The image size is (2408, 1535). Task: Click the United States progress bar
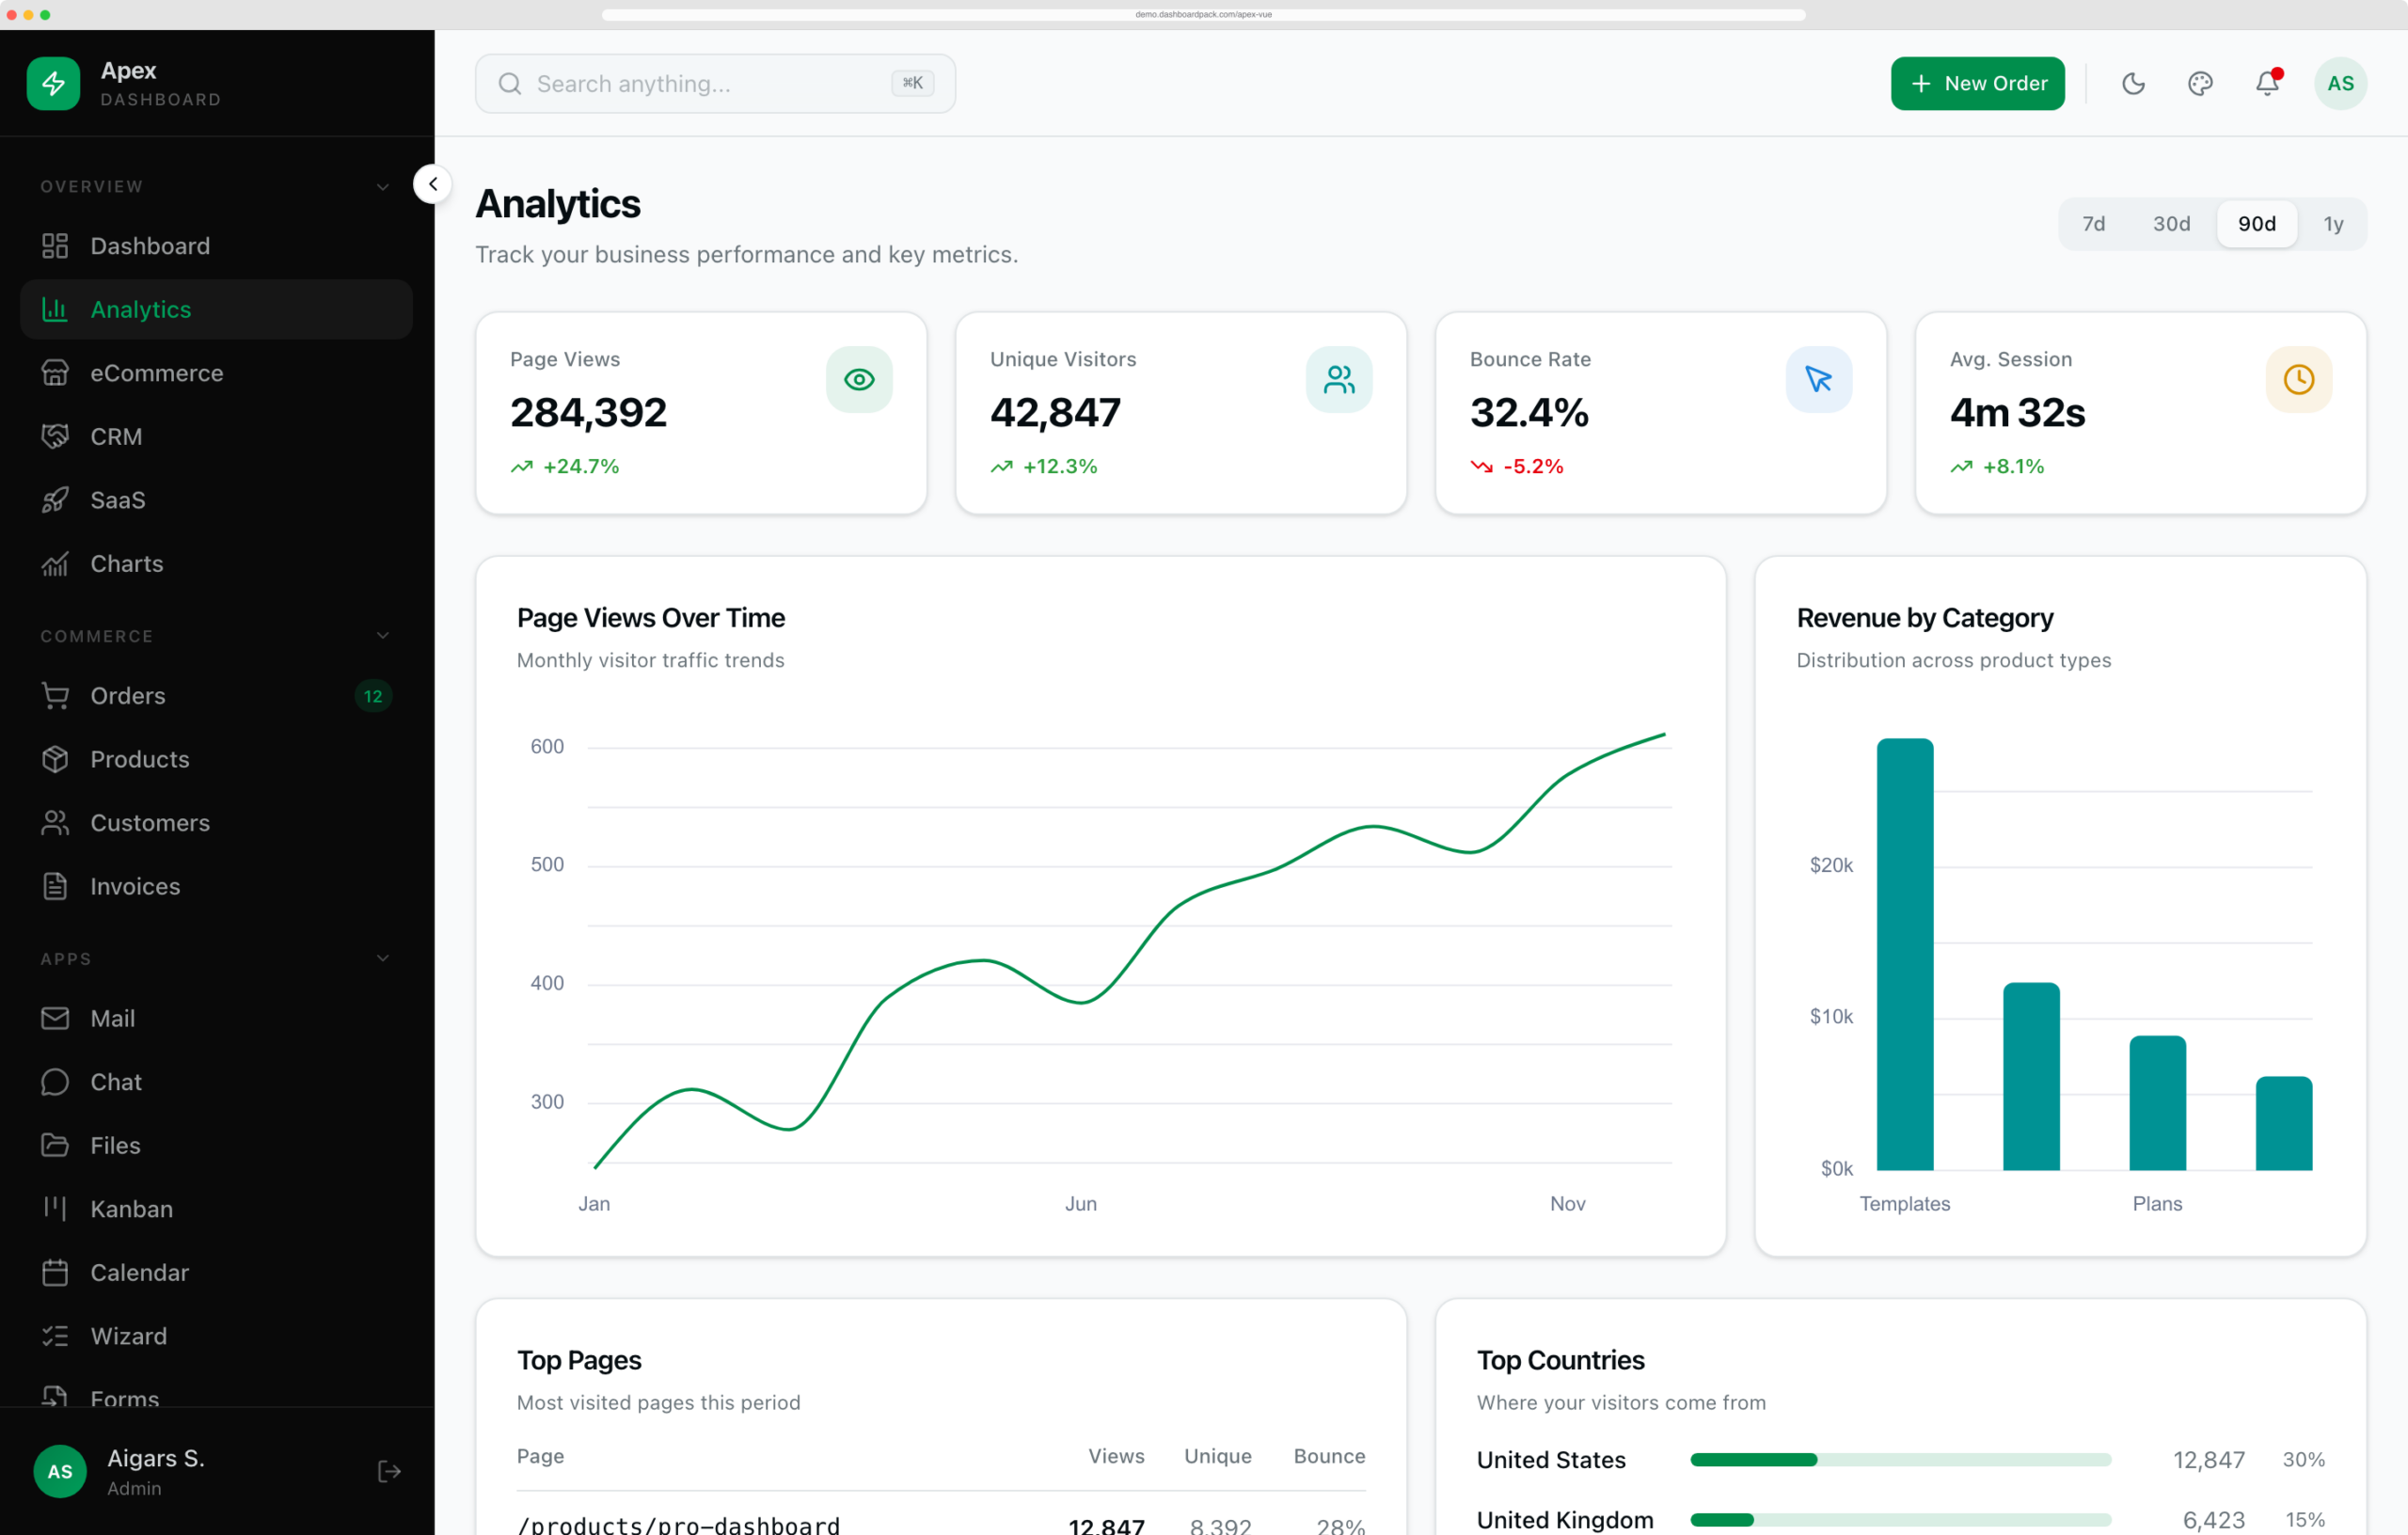(1900, 1460)
